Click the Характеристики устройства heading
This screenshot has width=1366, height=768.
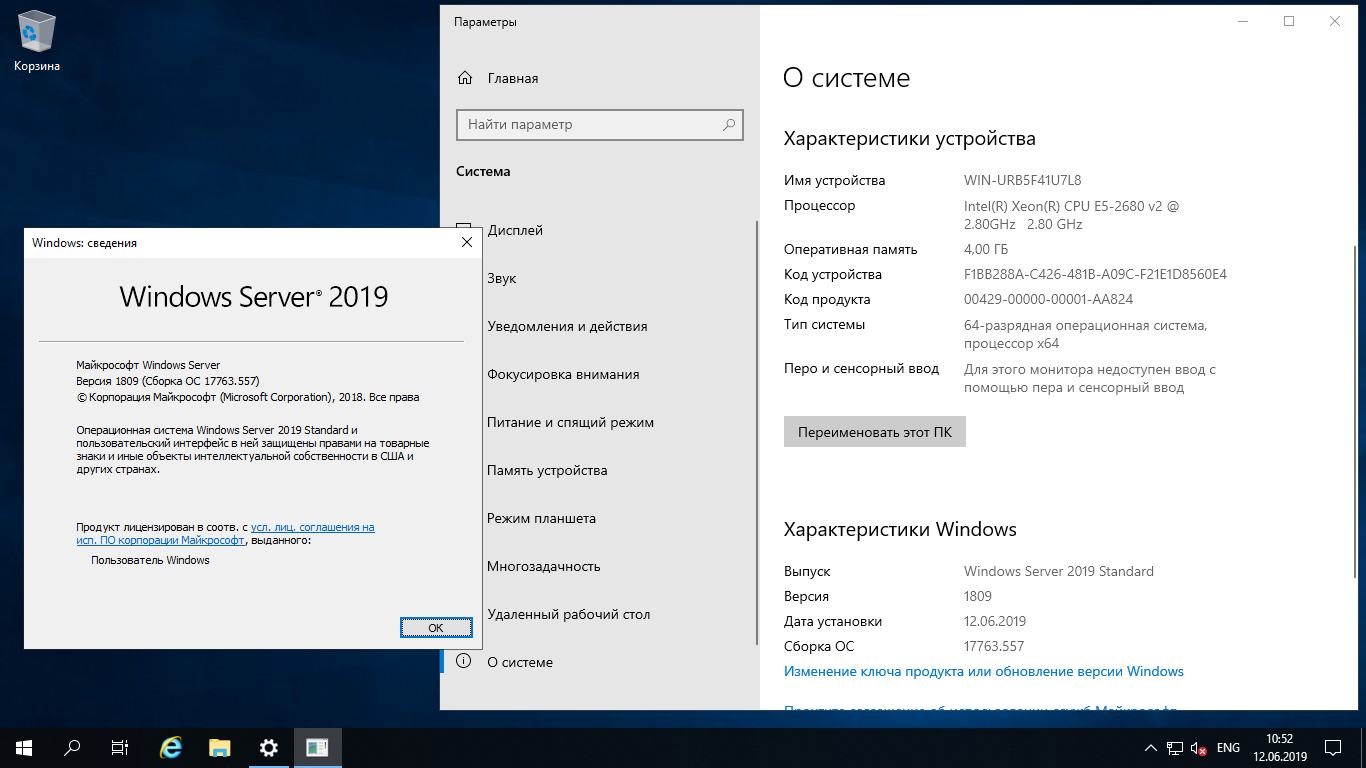tap(910, 139)
